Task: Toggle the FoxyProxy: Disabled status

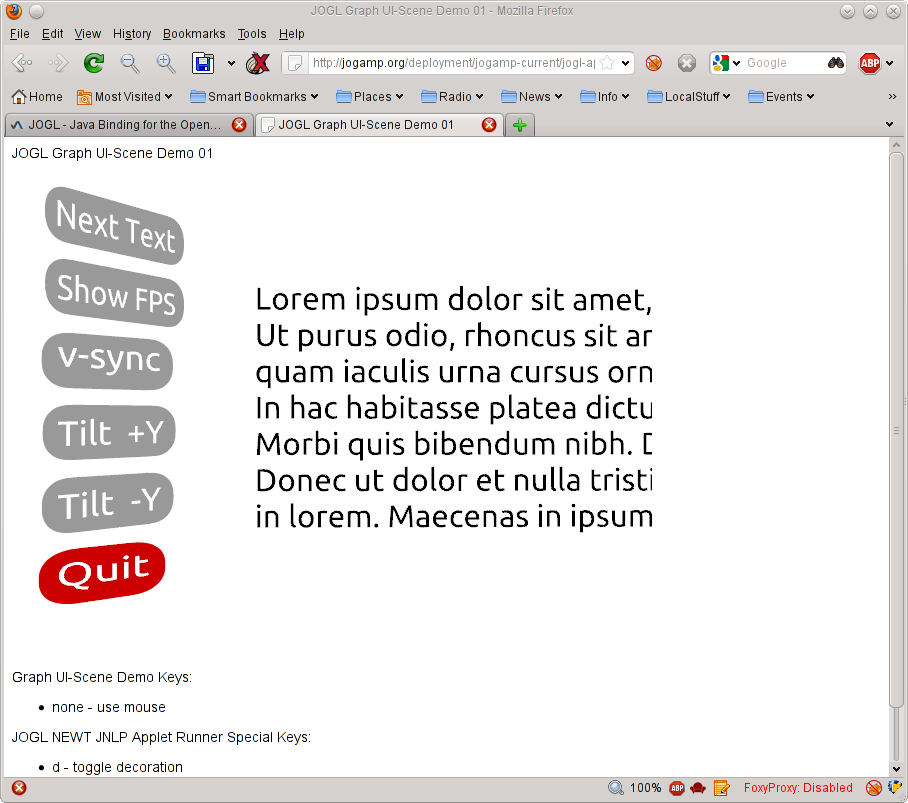Action: [798, 788]
